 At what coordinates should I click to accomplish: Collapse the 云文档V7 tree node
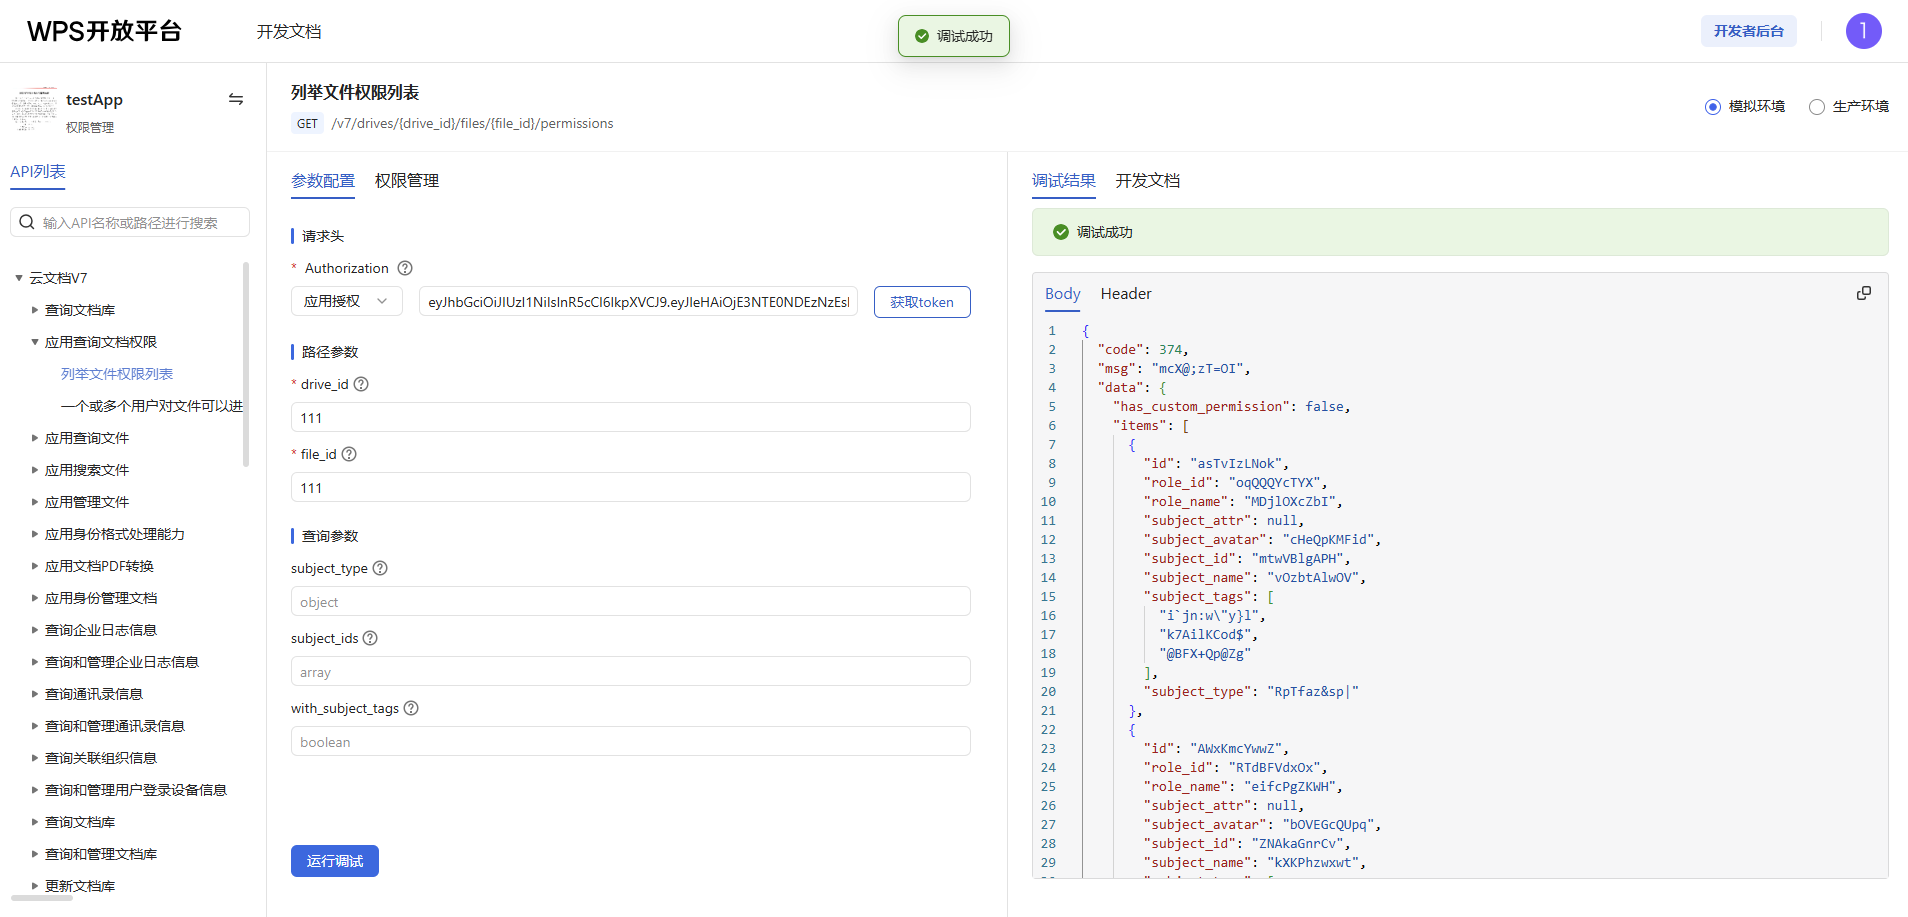coord(19,278)
